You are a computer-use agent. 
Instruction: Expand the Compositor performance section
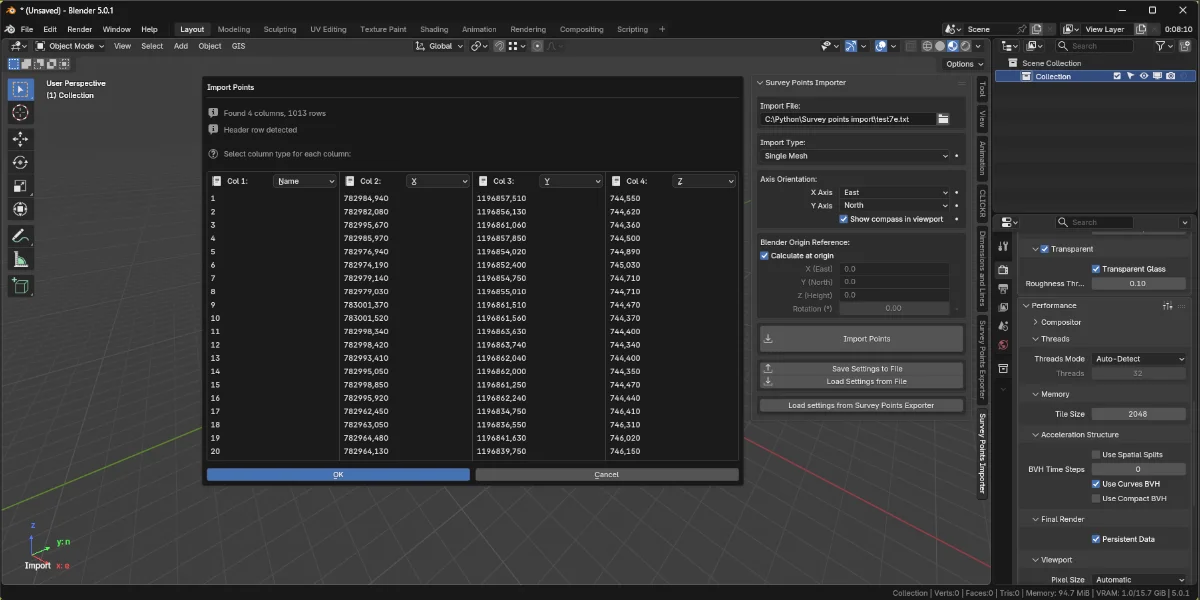[1057, 321]
